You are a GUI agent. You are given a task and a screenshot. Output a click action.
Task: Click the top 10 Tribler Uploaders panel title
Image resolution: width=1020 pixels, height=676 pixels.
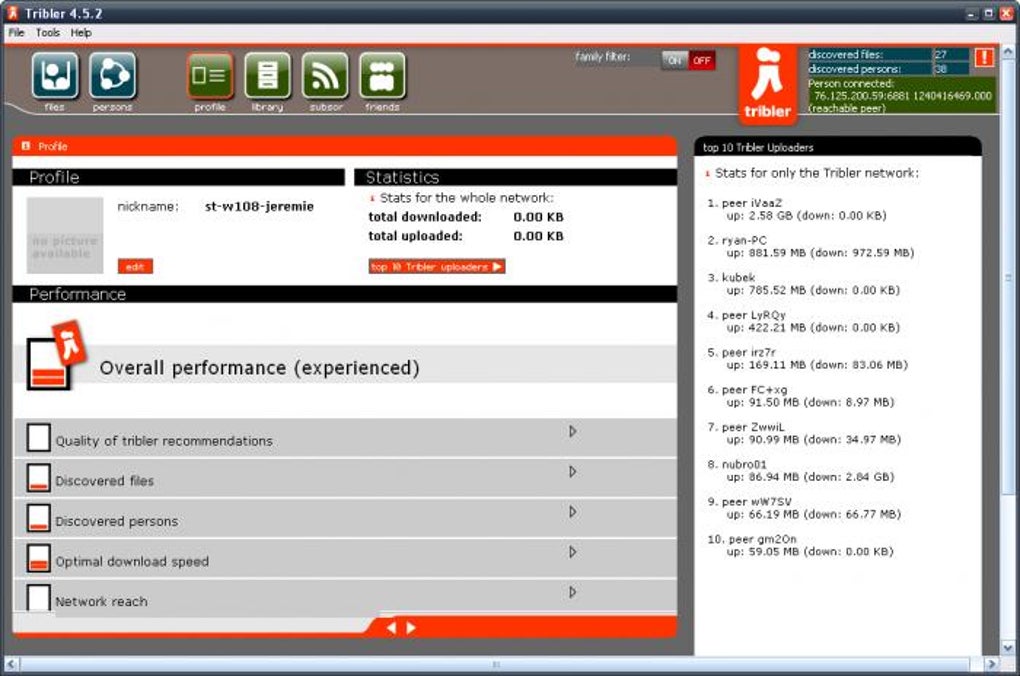pos(758,147)
